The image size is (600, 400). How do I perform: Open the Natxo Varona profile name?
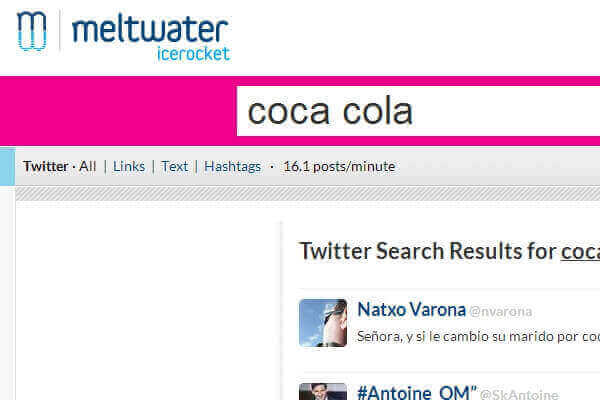pyautogui.click(x=411, y=310)
